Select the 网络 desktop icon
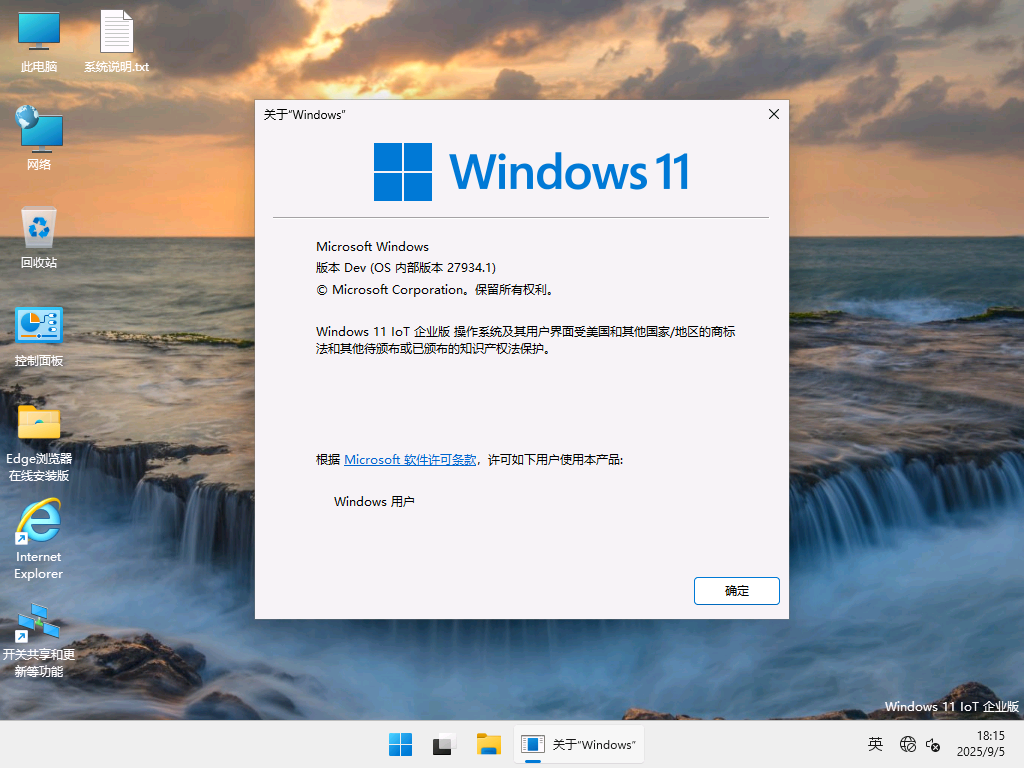This screenshot has height=768, width=1024. pyautogui.click(x=39, y=138)
